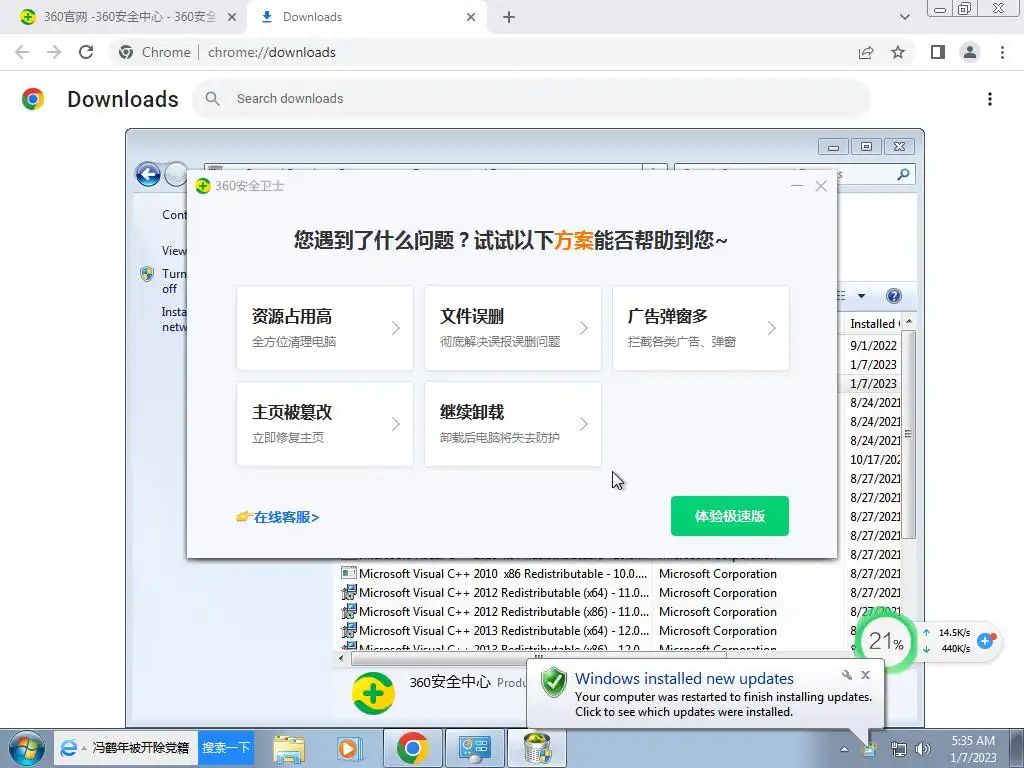Open the Chrome three-dot menu
This screenshot has width=1024, height=768.
click(x=1002, y=52)
